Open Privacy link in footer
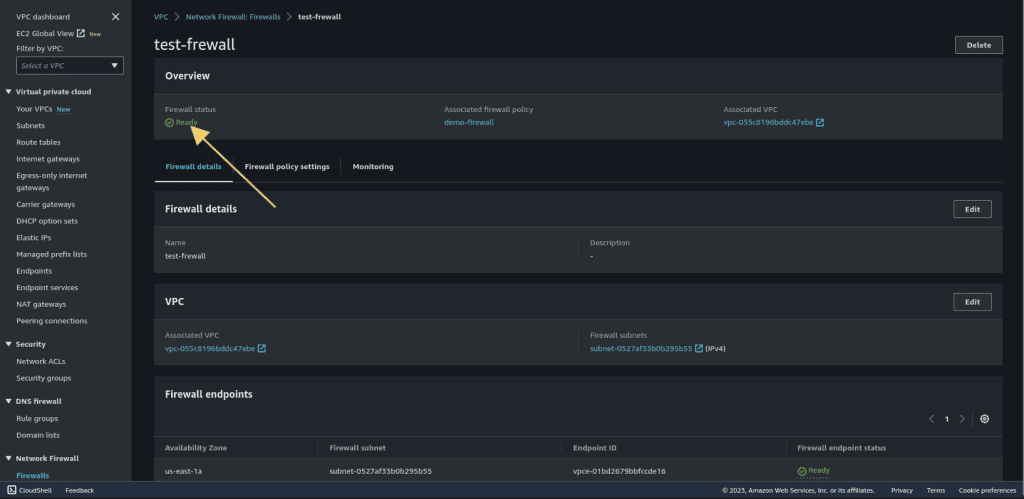Image resolution: width=1024 pixels, height=499 pixels. click(902, 491)
